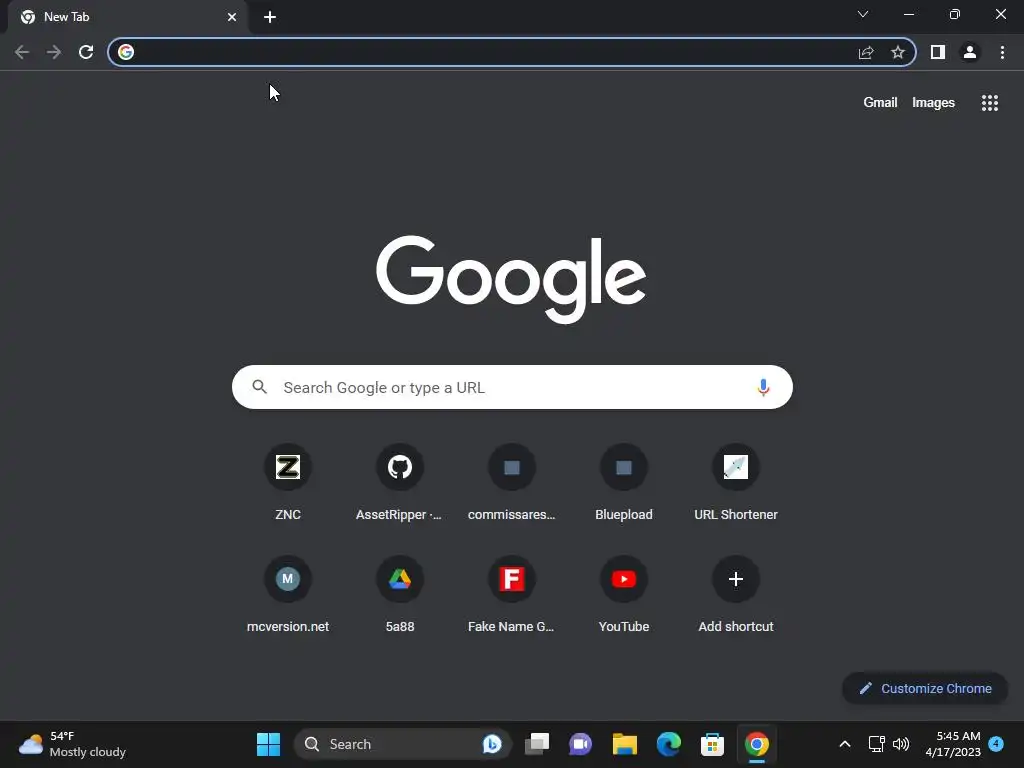Show hidden system tray icons
The width and height of the screenshot is (1024, 768).
tap(844, 744)
